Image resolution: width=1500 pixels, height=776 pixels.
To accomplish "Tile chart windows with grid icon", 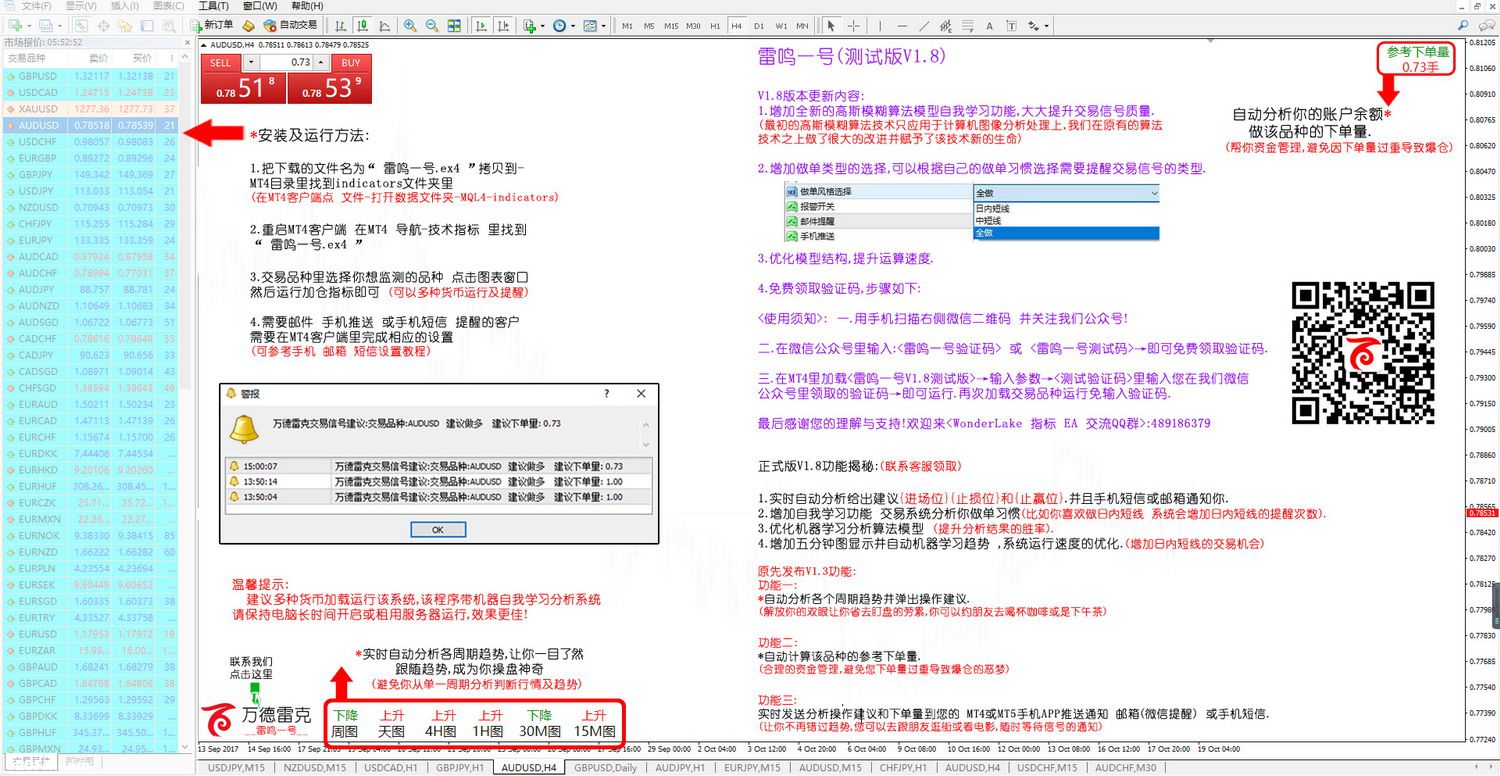I will click(454, 25).
